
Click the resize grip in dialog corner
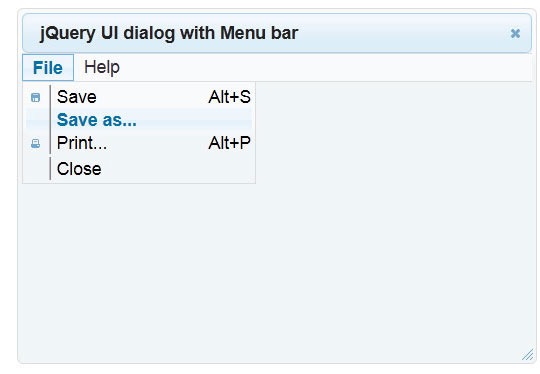(x=527, y=355)
